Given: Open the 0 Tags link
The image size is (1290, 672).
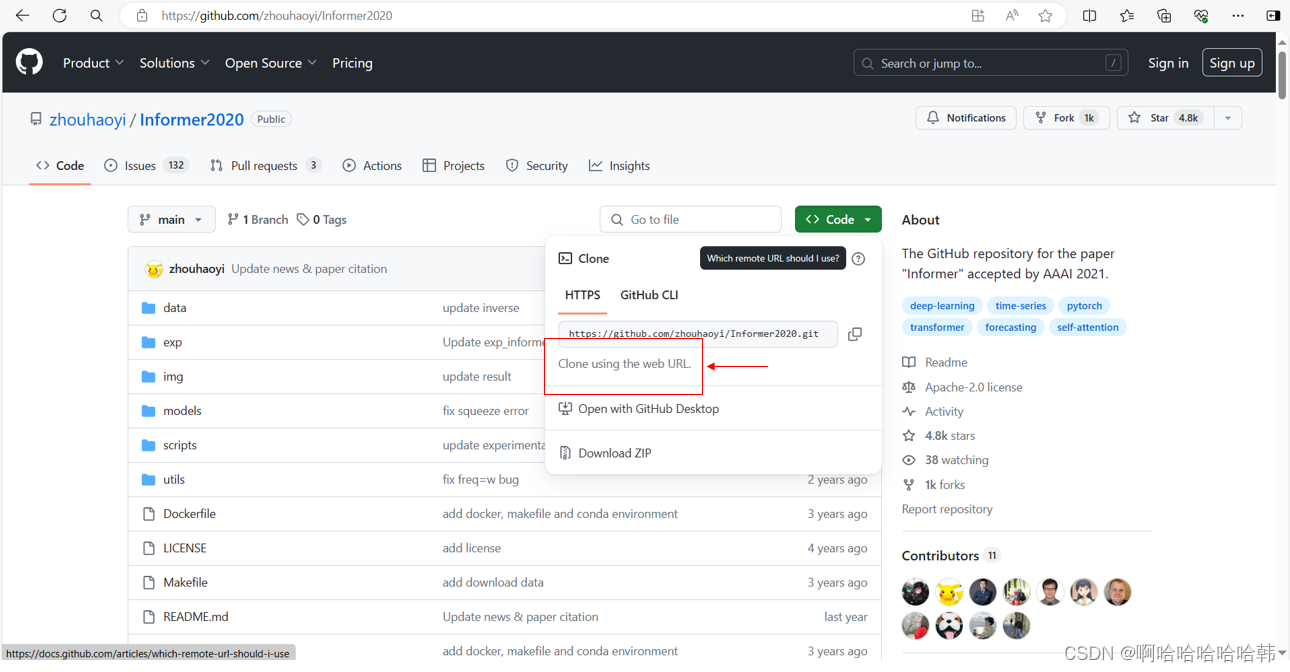Looking at the screenshot, I should 321,219.
